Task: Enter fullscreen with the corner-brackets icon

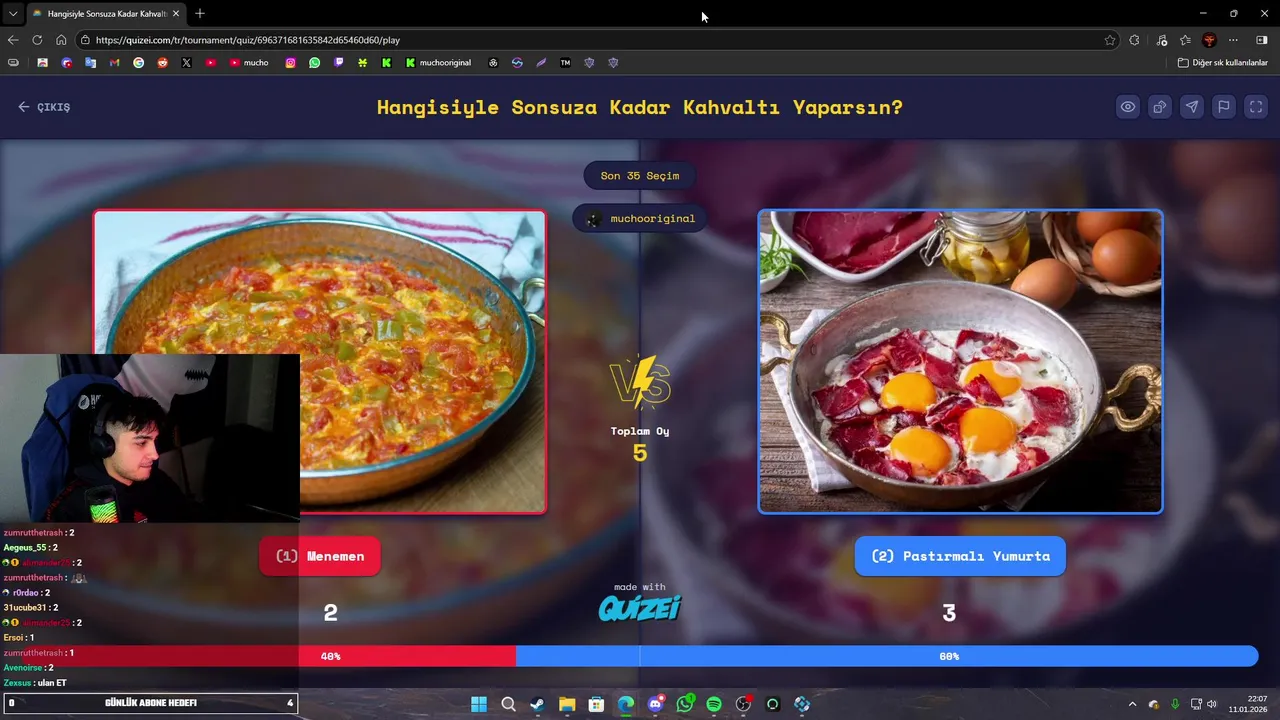Action: 1256,107
